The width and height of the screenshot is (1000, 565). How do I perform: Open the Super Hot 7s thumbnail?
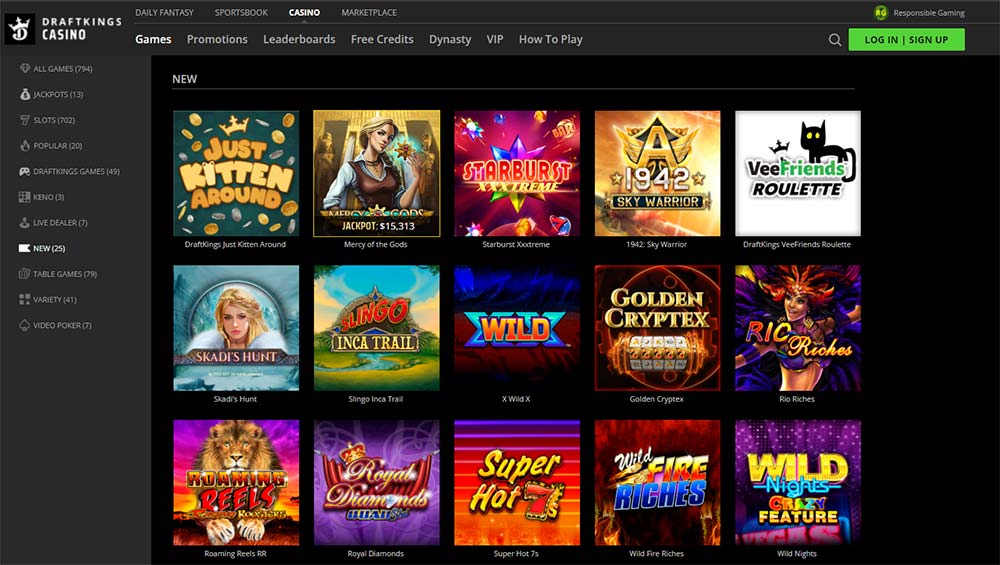pos(517,483)
